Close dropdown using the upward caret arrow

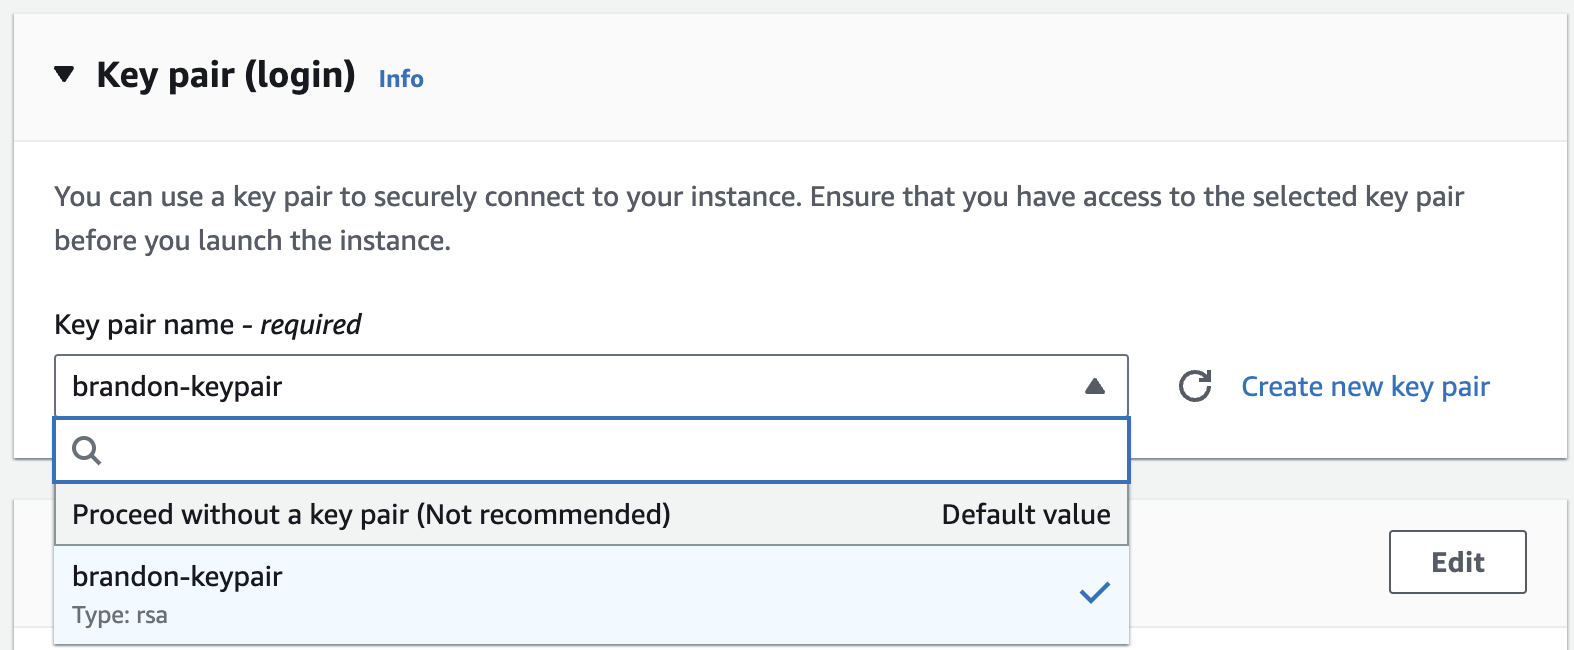click(1095, 386)
